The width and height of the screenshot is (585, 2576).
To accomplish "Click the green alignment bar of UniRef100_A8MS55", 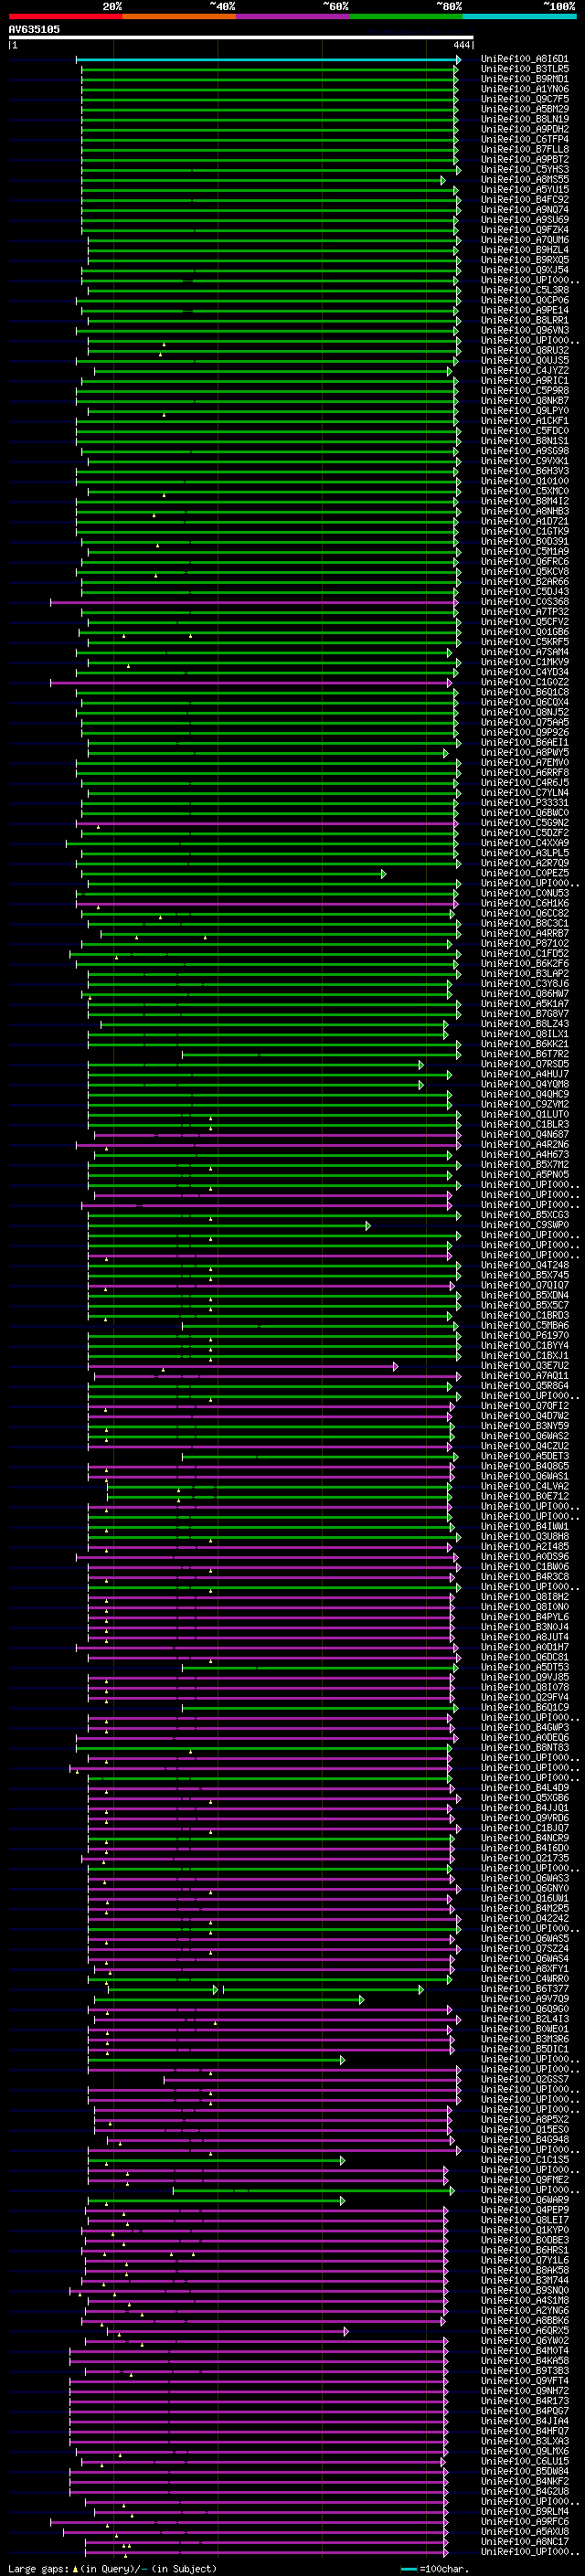I will [263, 181].
